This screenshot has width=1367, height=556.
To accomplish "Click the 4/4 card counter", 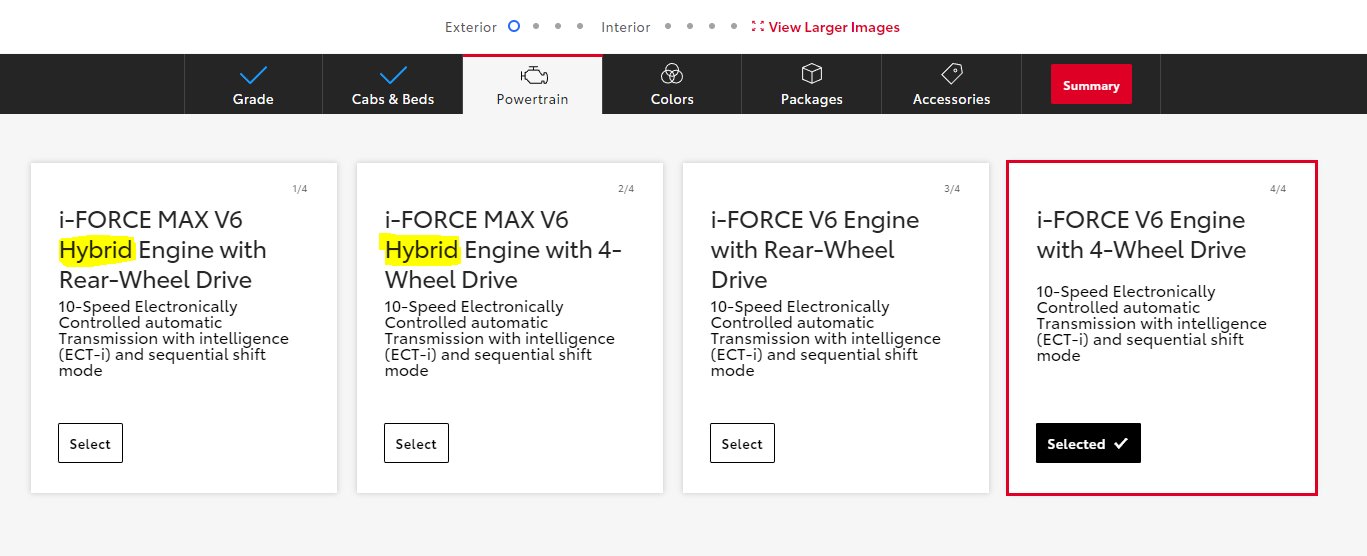I will click(1278, 189).
